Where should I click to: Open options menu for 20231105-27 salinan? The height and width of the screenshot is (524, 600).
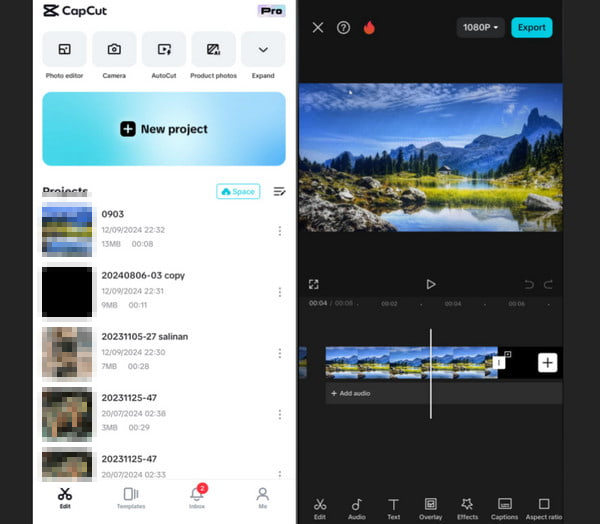click(280, 353)
